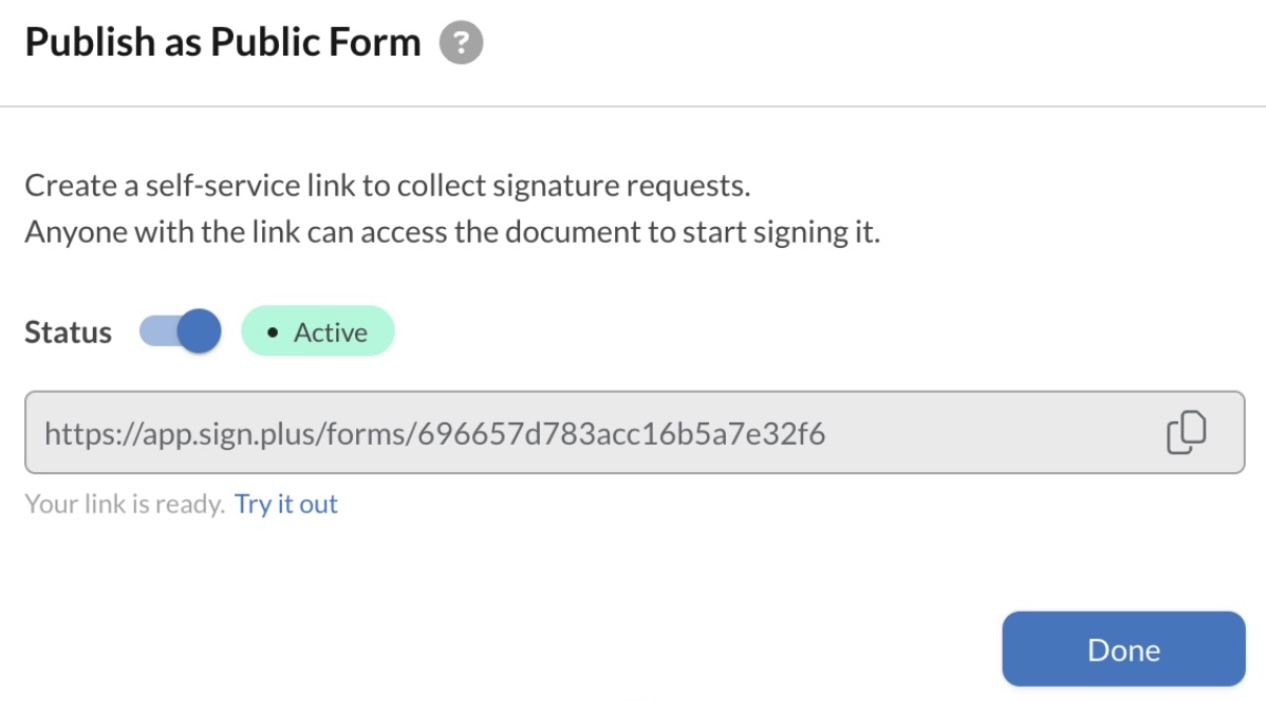
Task: Click the self-service link description text
Action: pyautogui.click(x=387, y=186)
